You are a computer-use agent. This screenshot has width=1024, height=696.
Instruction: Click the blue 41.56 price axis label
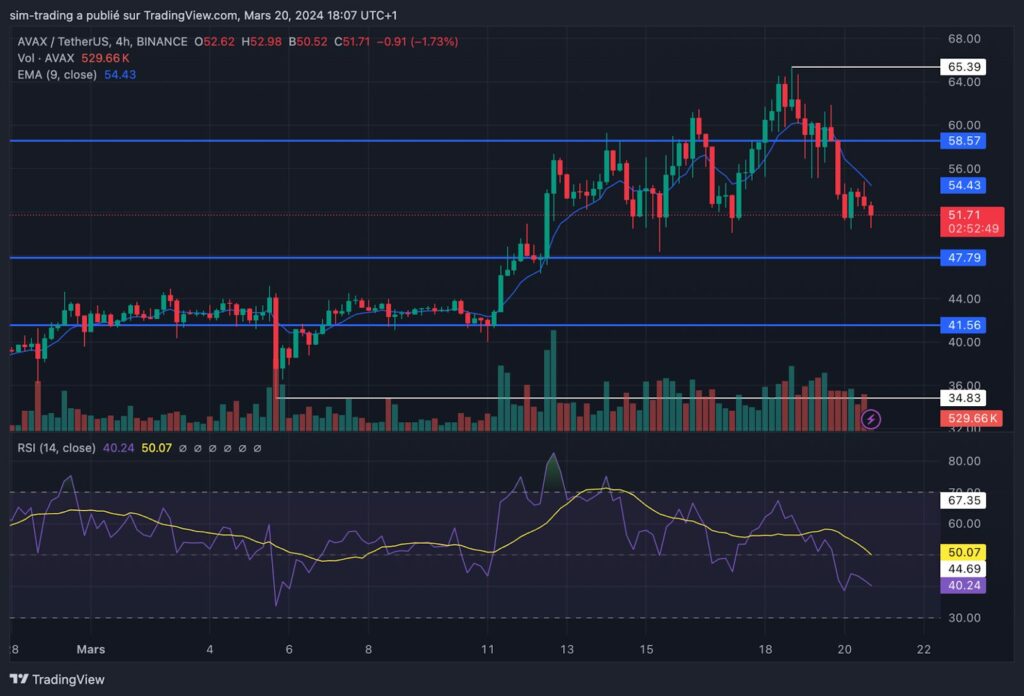[x=963, y=324]
